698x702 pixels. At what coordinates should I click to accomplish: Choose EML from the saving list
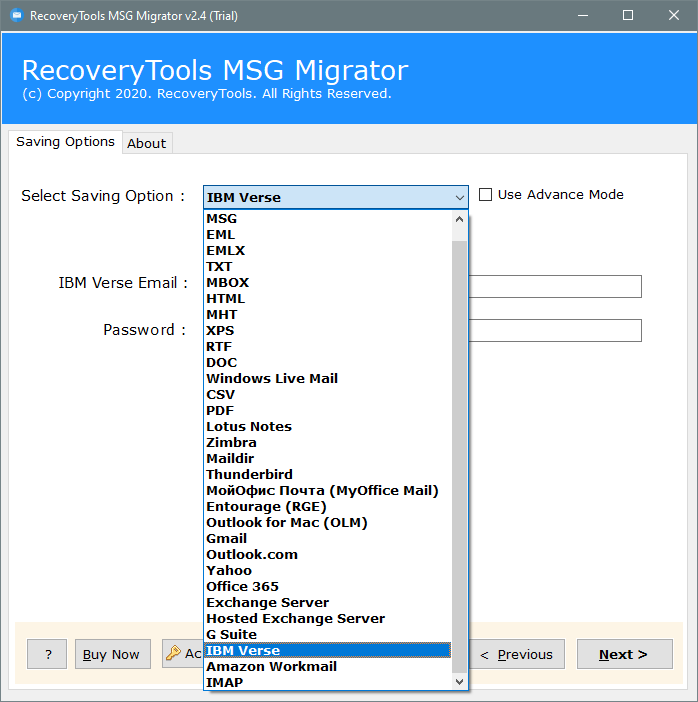pyautogui.click(x=328, y=235)
